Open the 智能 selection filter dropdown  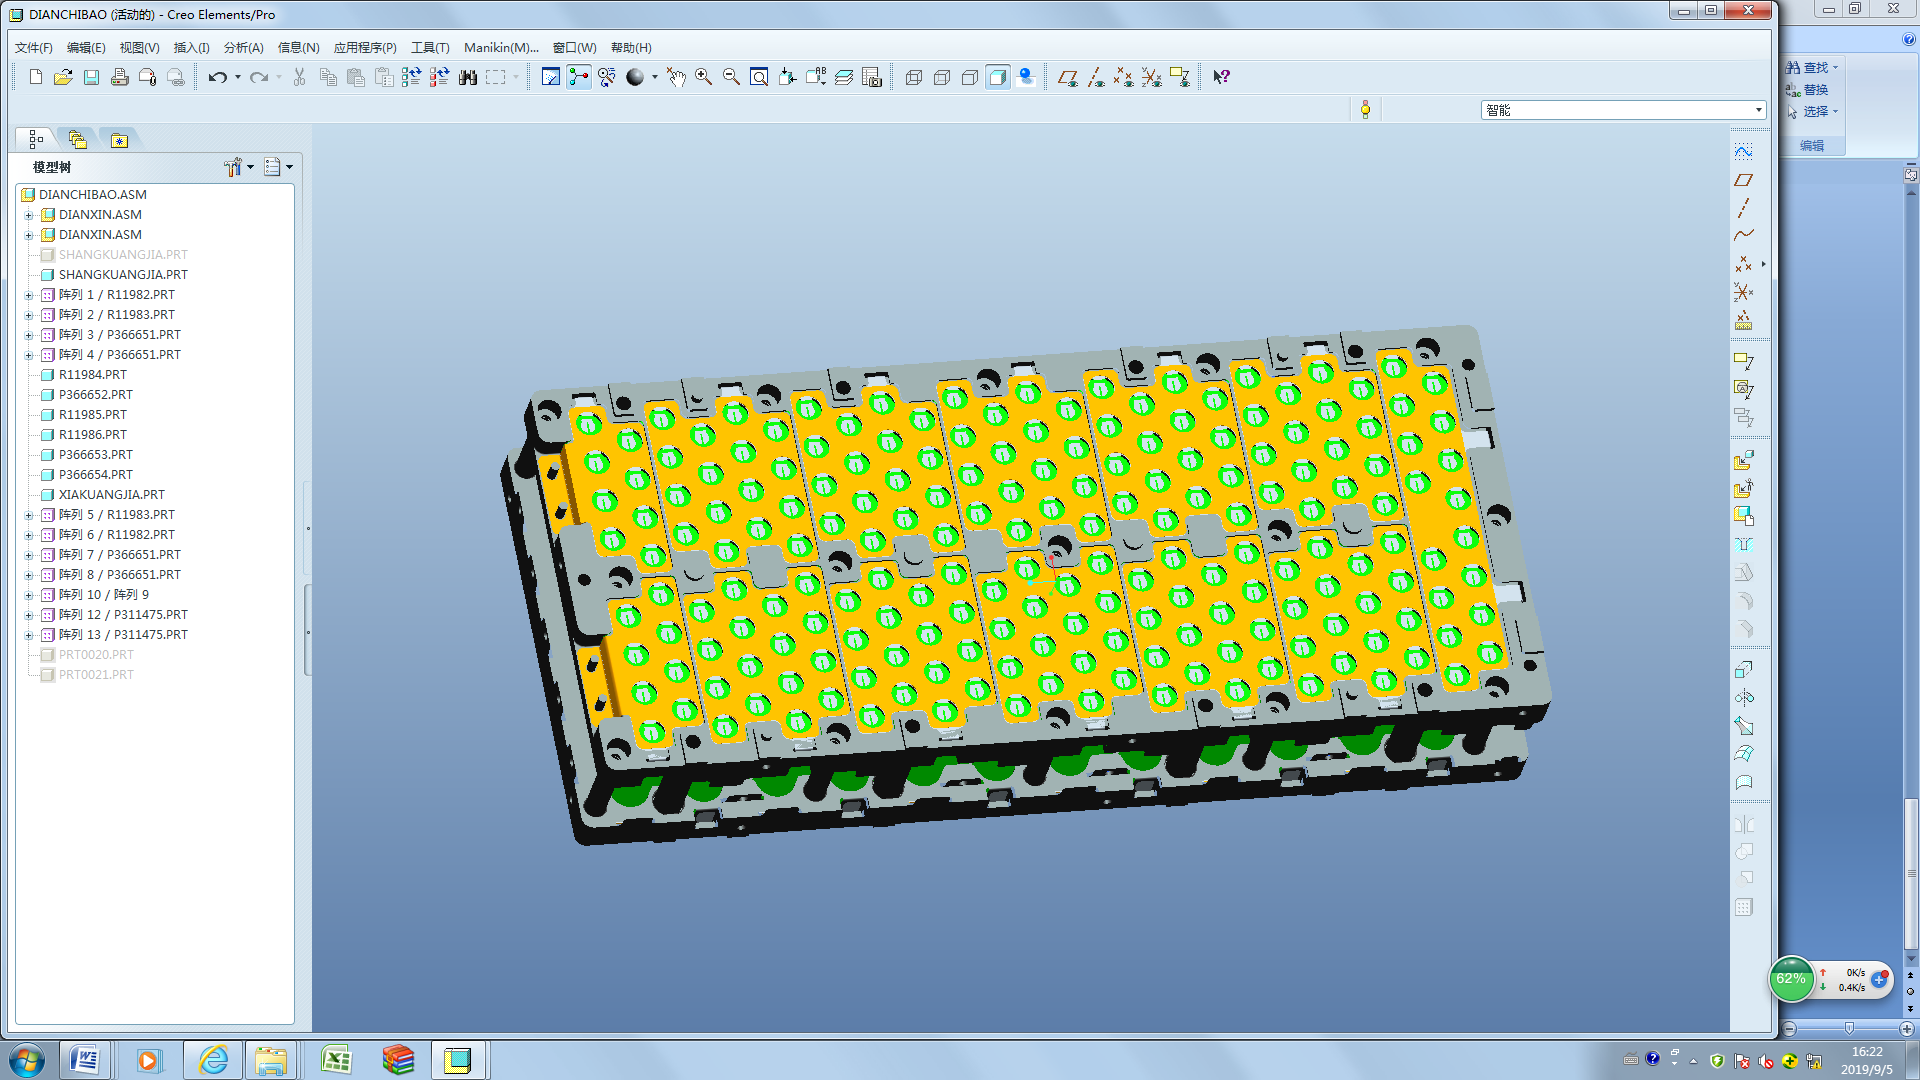1622,110
